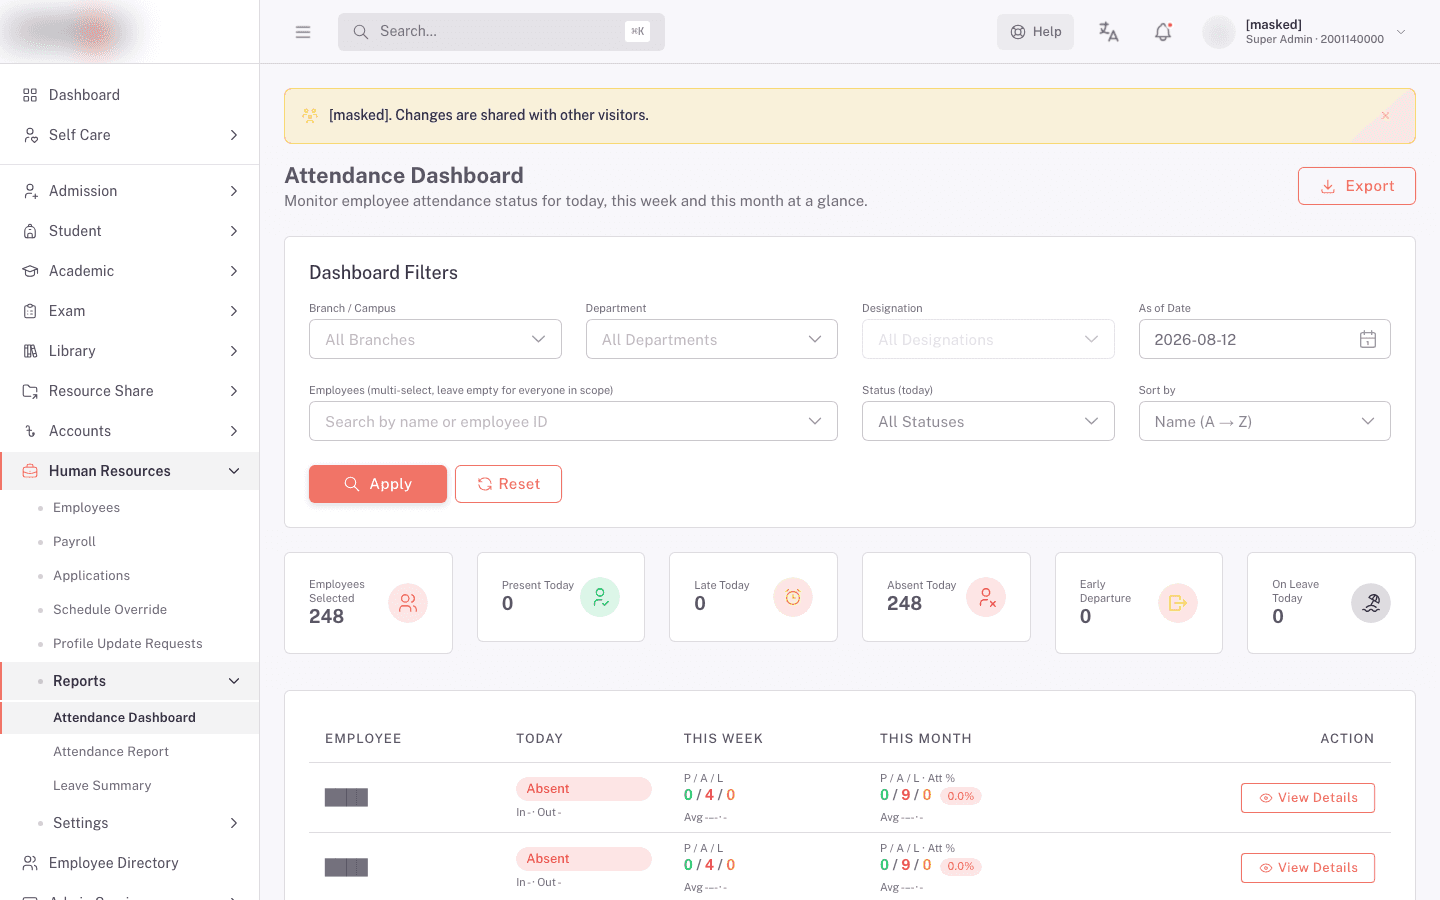Click the Help button
1440x900 pixels.
point(1035,32)
